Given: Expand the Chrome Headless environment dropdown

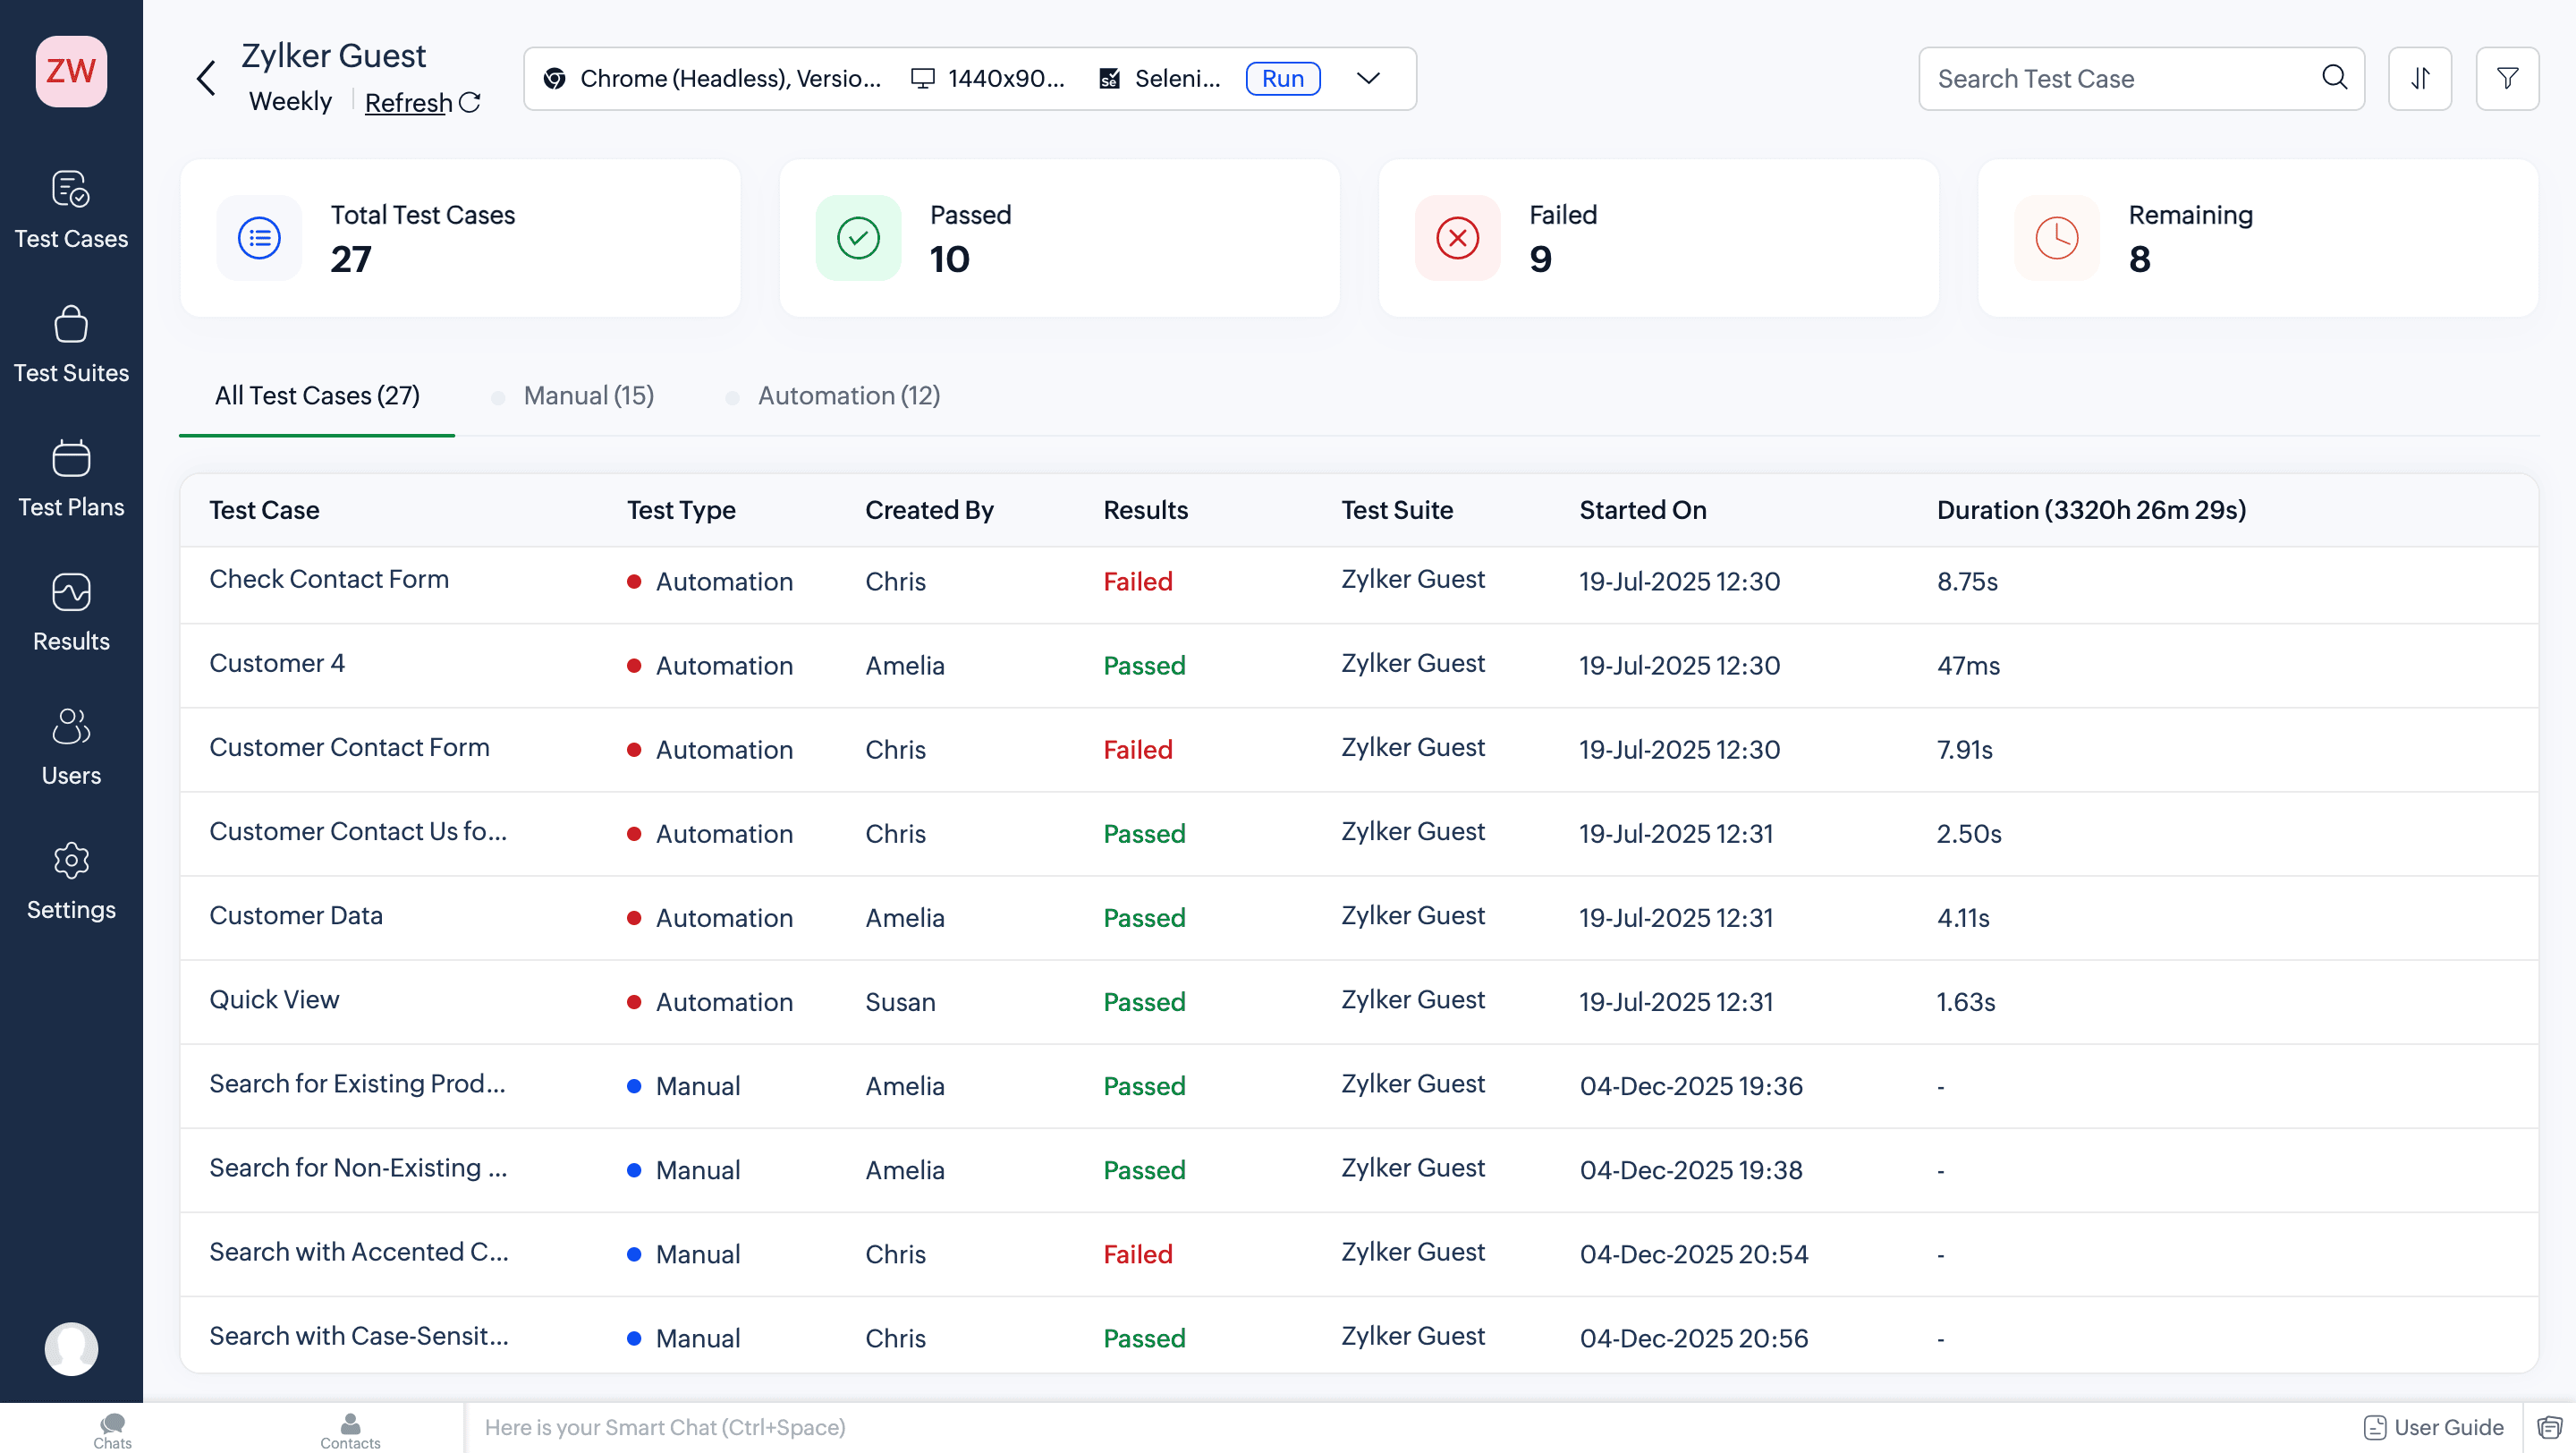Looking at the screenshot, I should tap(1368, 78).
